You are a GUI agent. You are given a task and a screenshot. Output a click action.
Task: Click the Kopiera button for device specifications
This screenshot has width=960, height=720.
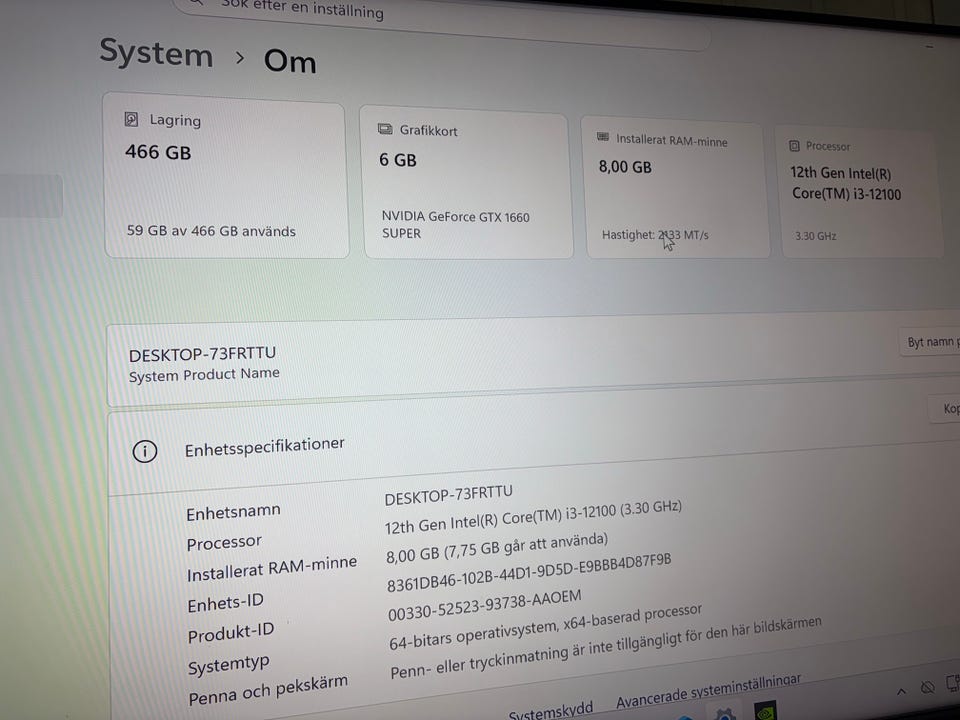click(x=945, y=408)
